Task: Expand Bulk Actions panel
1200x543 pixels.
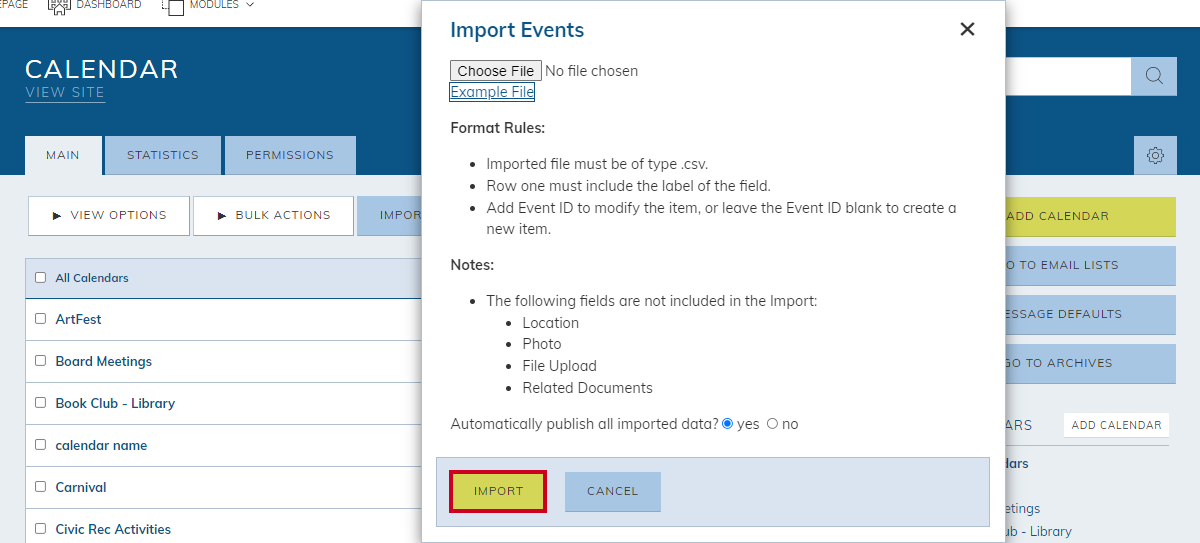Action: (273, 215)
